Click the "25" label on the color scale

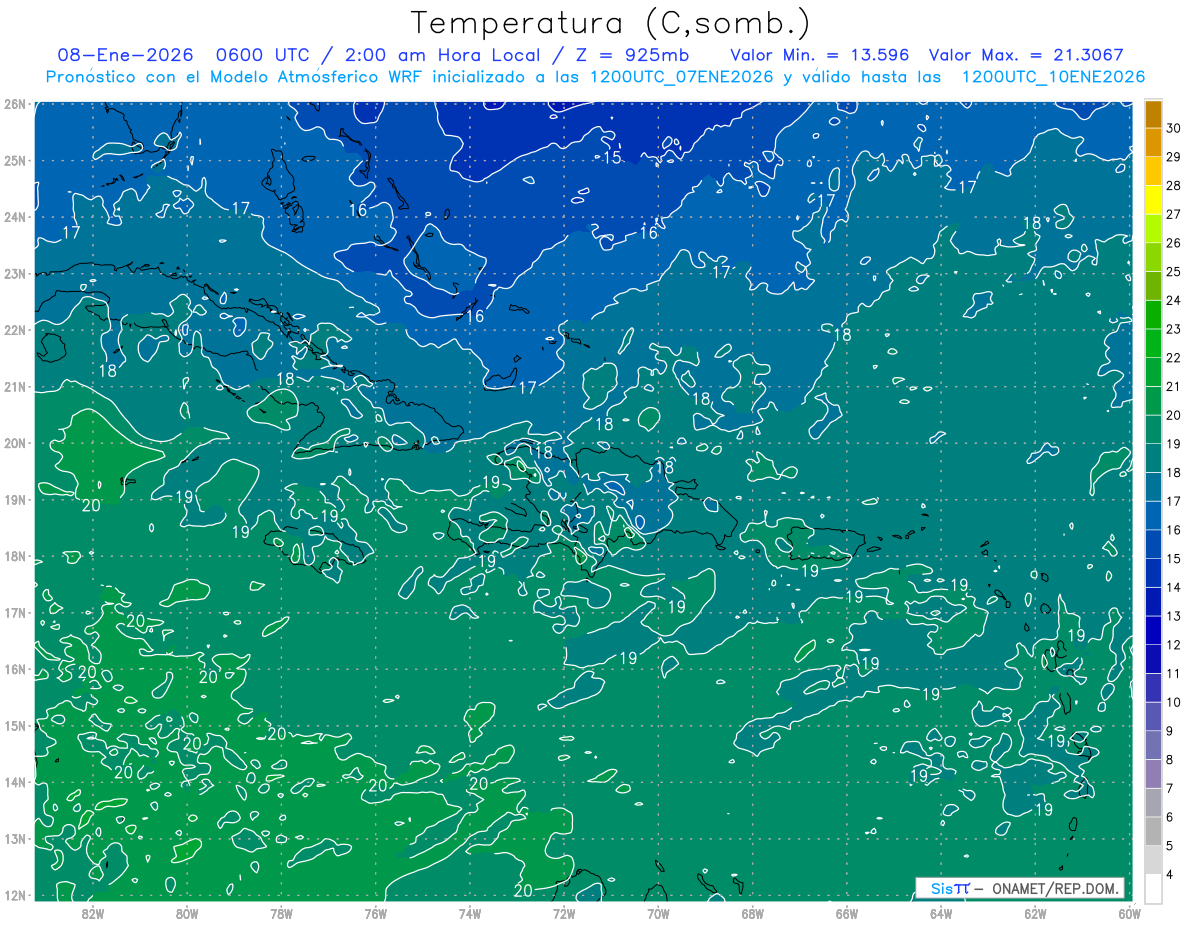tap(1174, 271)
